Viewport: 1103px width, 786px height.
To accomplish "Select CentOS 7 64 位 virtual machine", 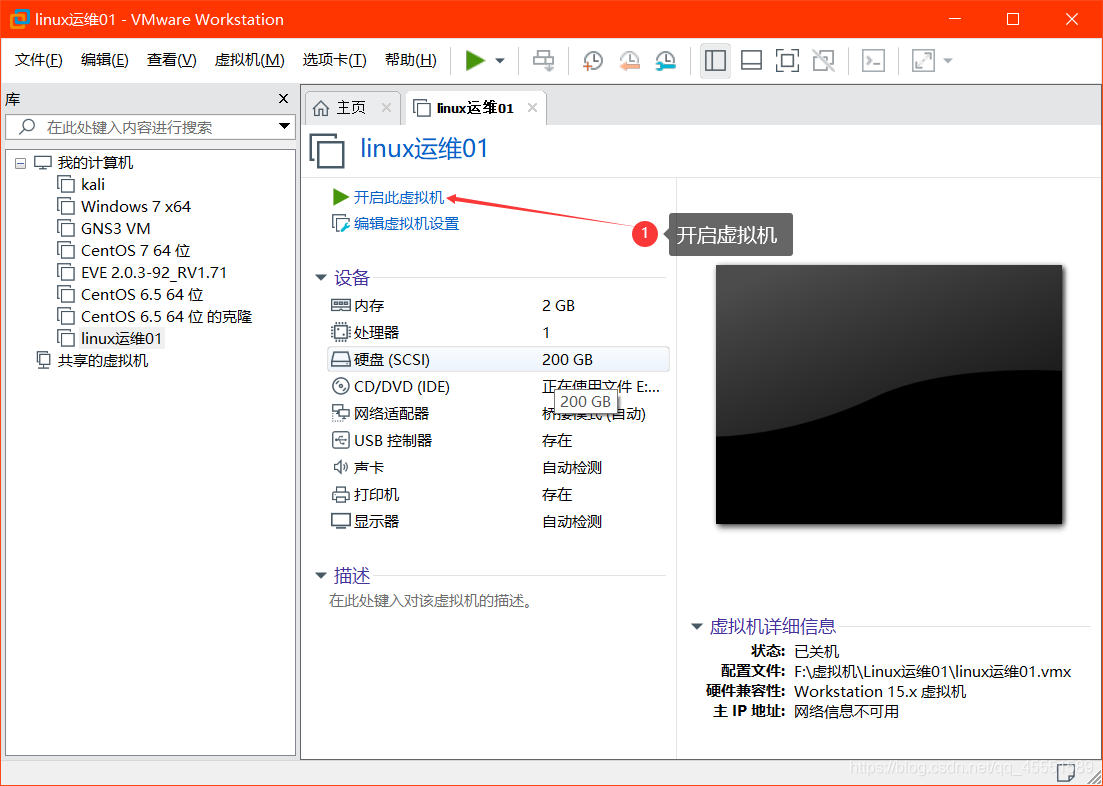I will (x=135, y=251).
